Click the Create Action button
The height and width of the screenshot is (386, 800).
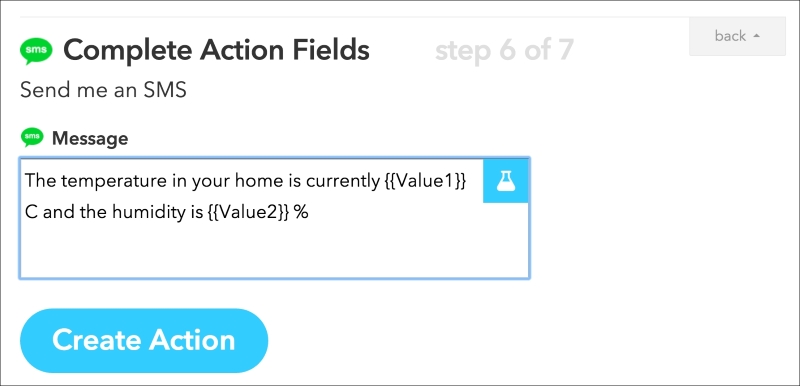click(144, 340)
